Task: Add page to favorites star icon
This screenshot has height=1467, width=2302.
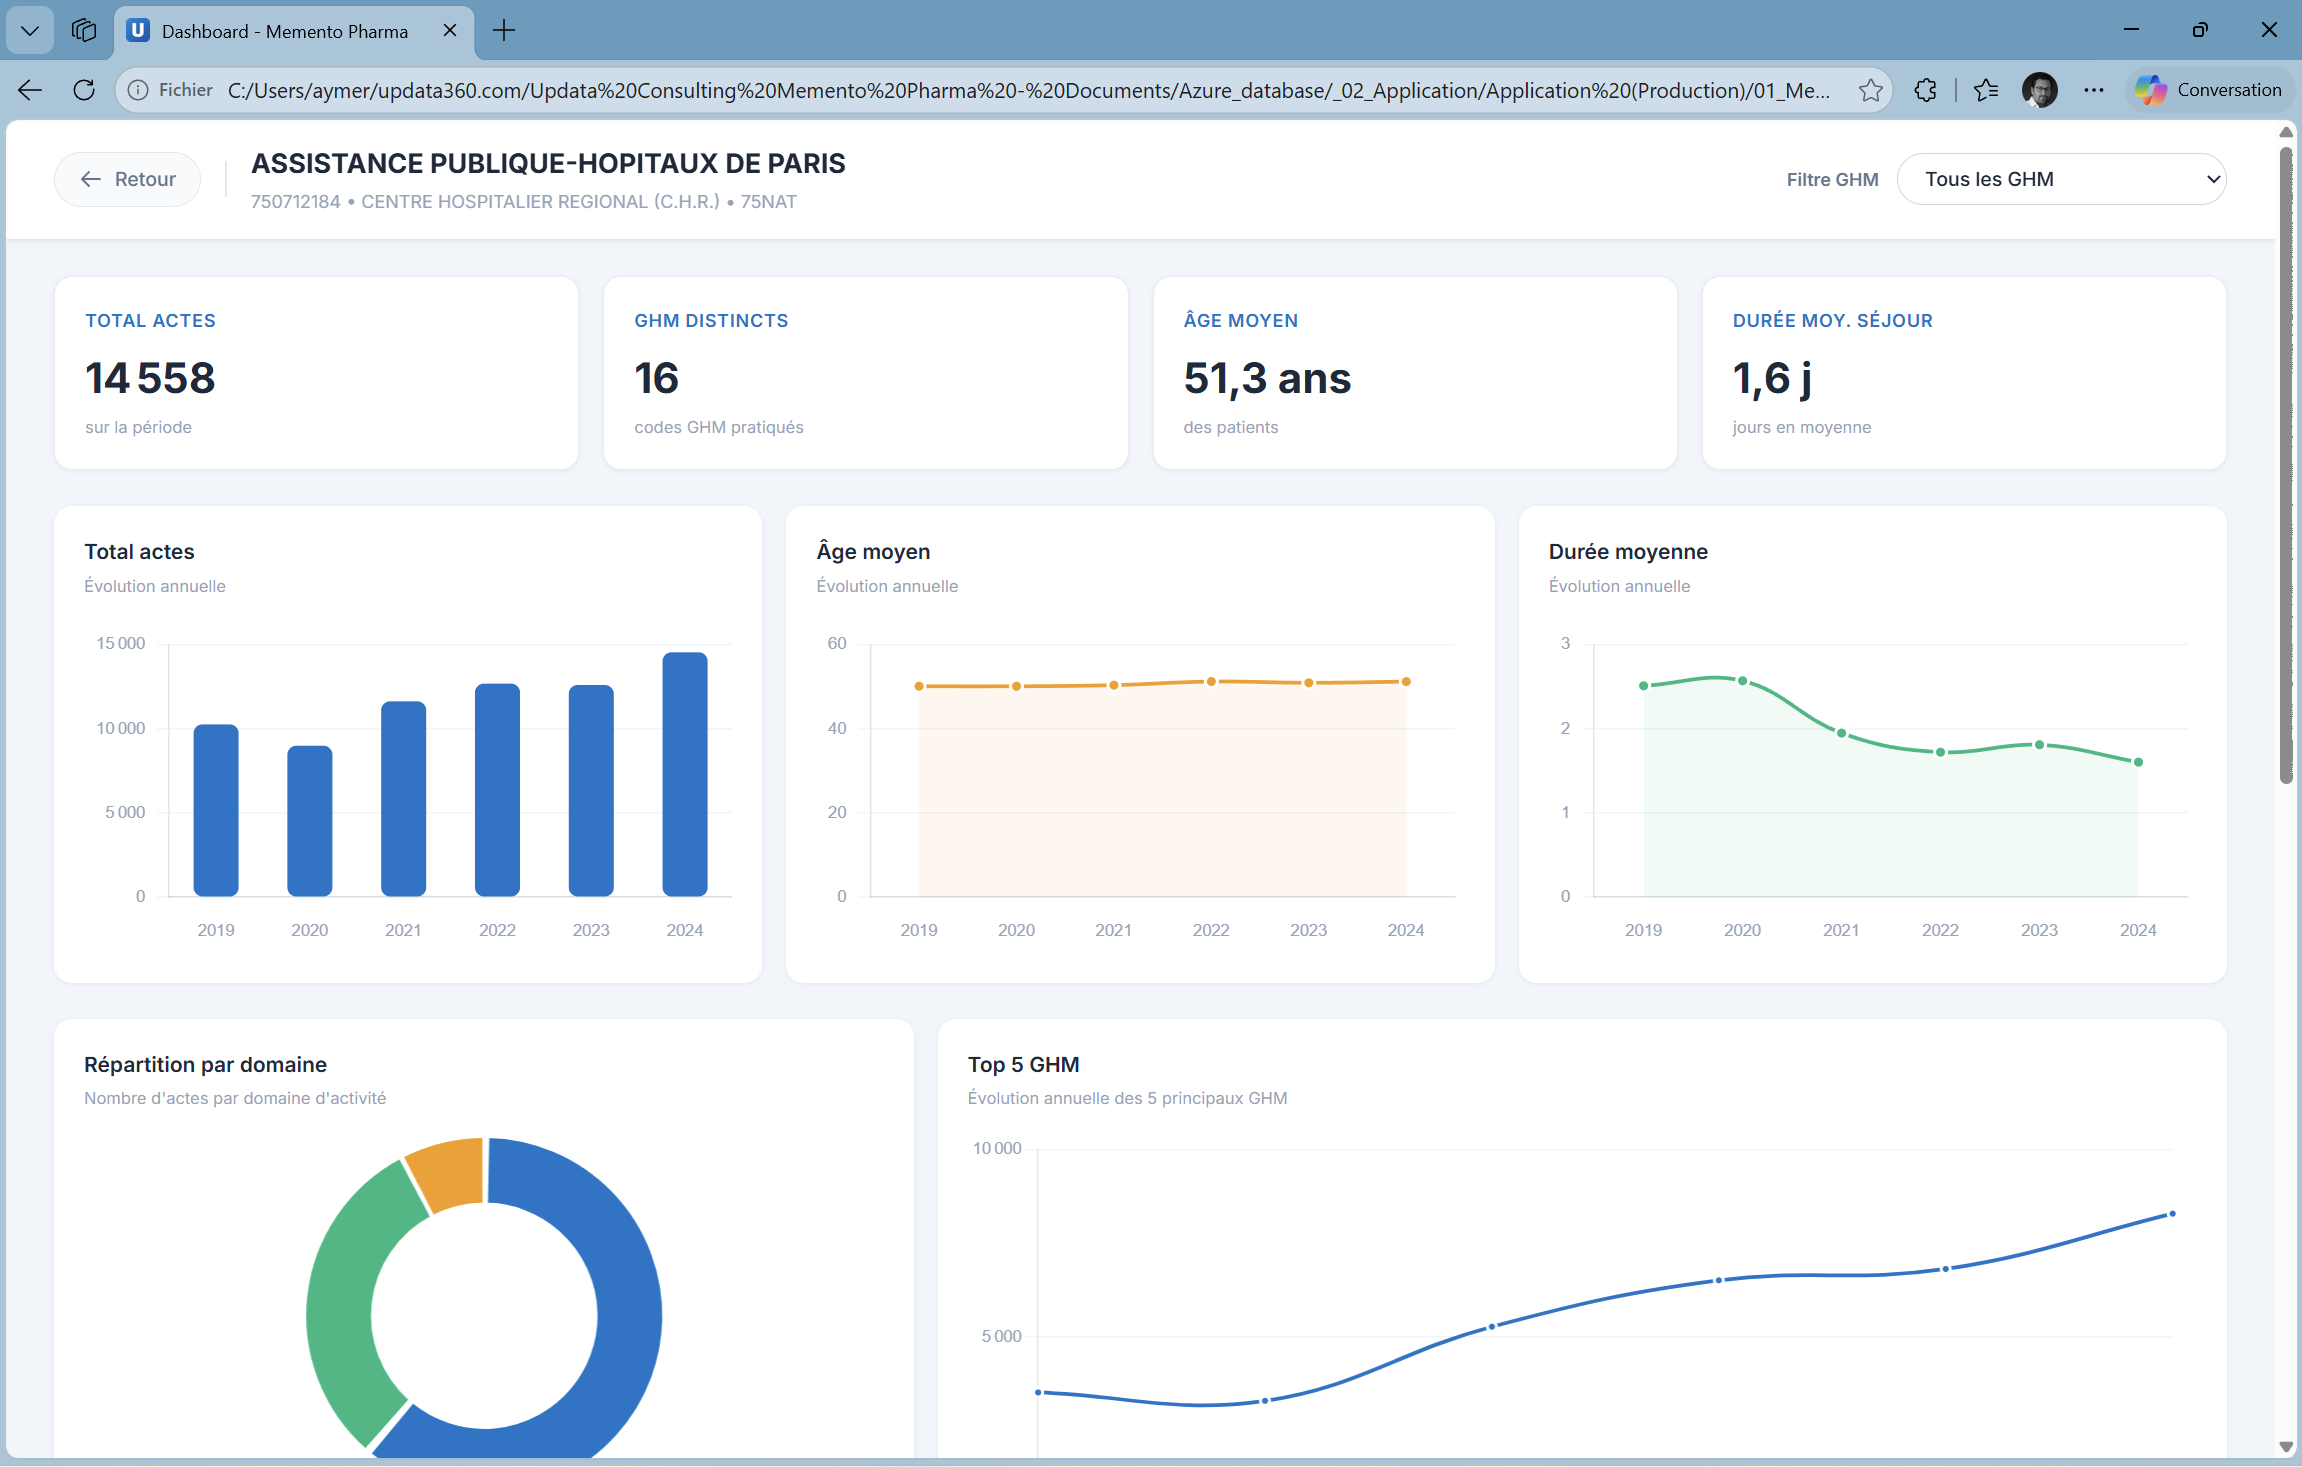Action: (1870, 90)
